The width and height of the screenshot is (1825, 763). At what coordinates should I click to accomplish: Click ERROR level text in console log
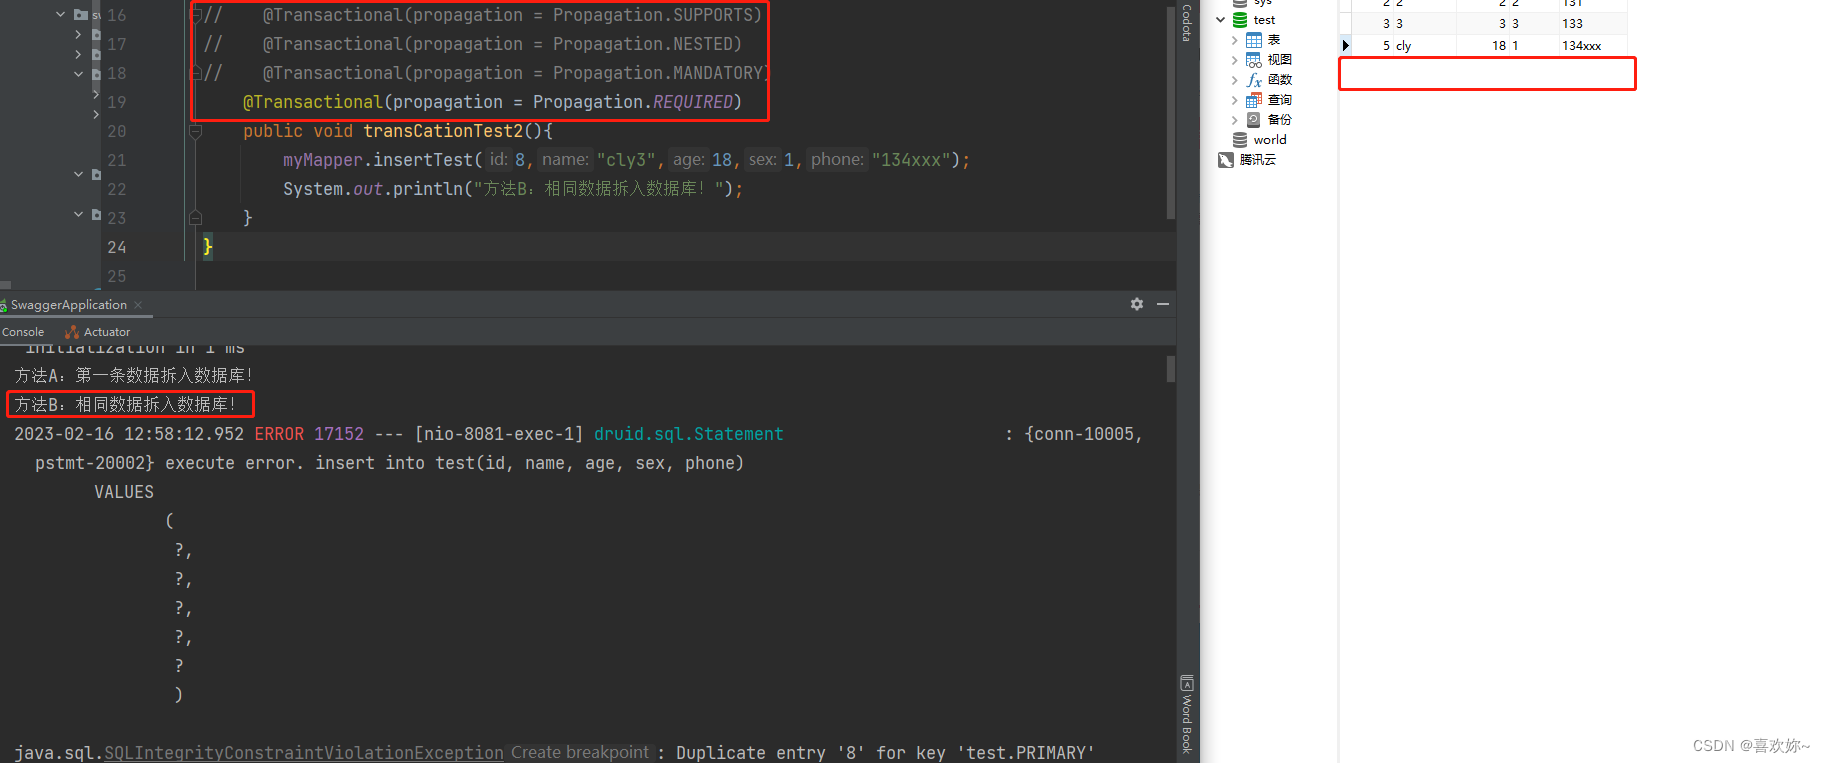point(279,434)
